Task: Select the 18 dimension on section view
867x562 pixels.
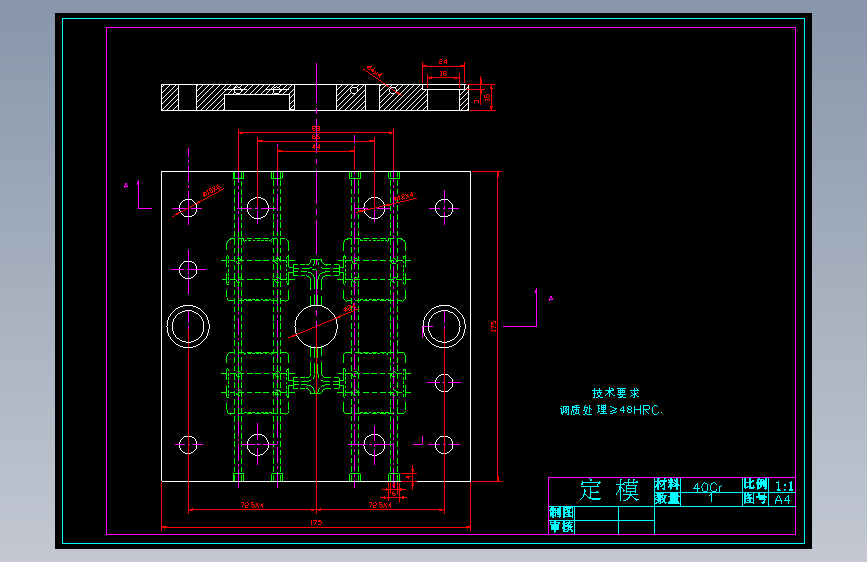Action: pyautogui.click(x=443, y=73)
